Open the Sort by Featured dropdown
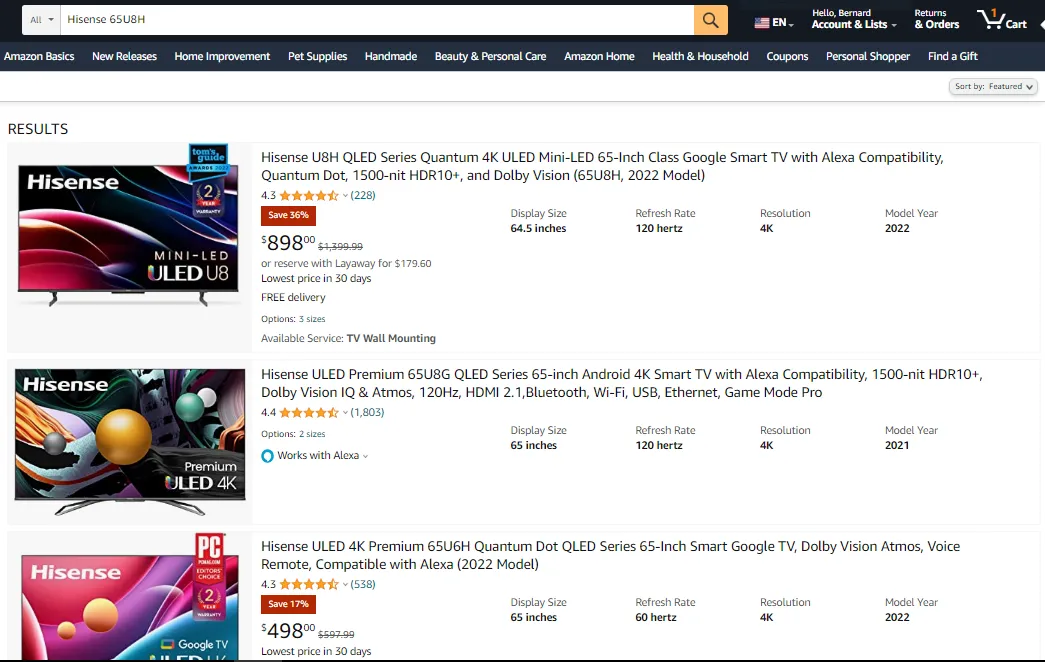Image resolution: width=1045 pixels, height=662 pixels. pyautogui.click(x=993, y=87)
